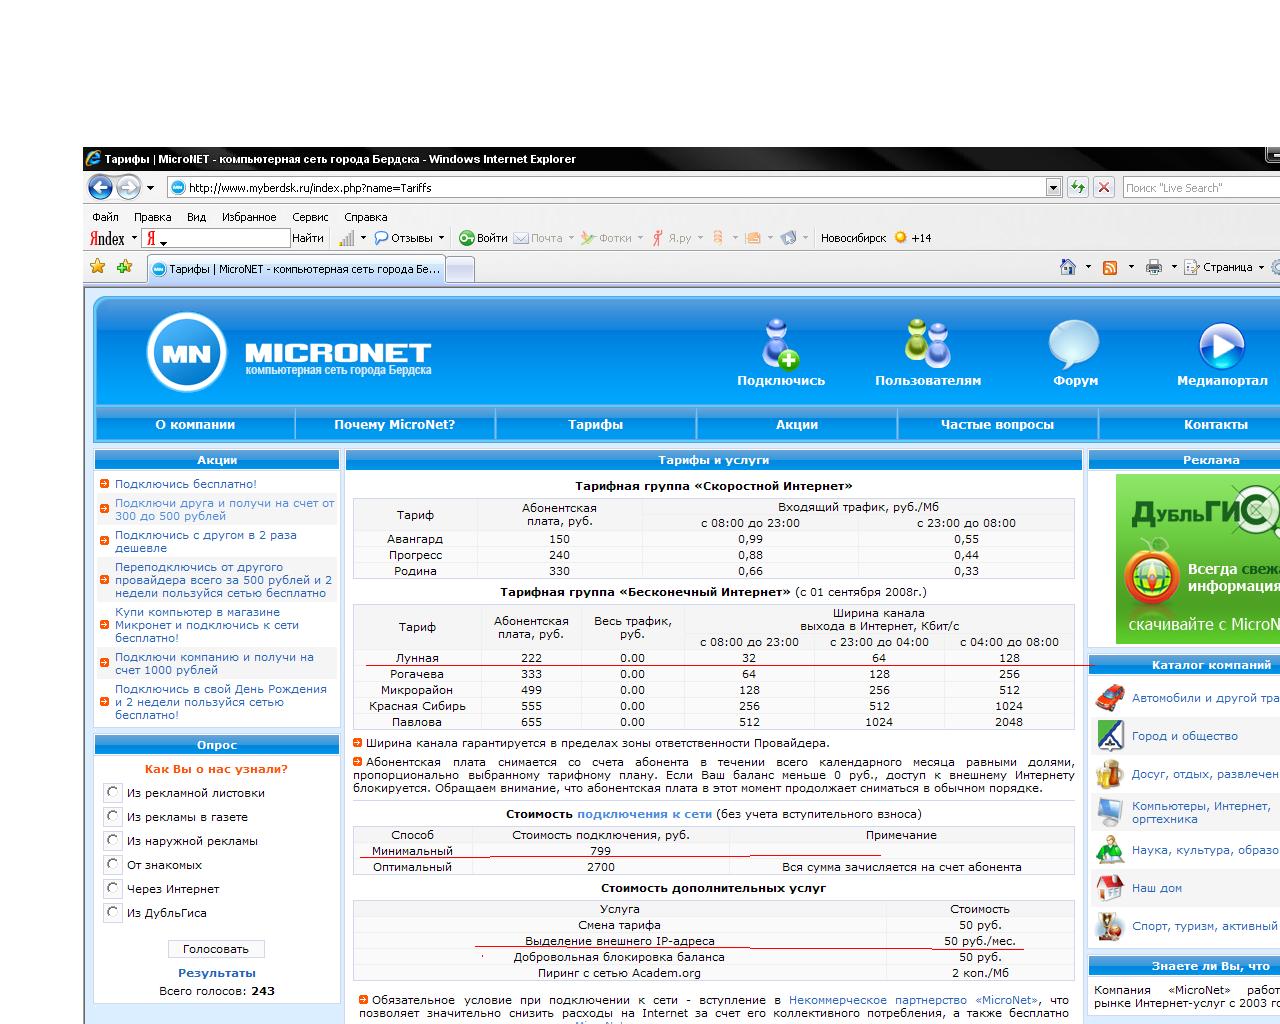The image size is (1280, 1024).
Task: Go to 'Акции' navigation item
Action: click(x=797, y=424)
